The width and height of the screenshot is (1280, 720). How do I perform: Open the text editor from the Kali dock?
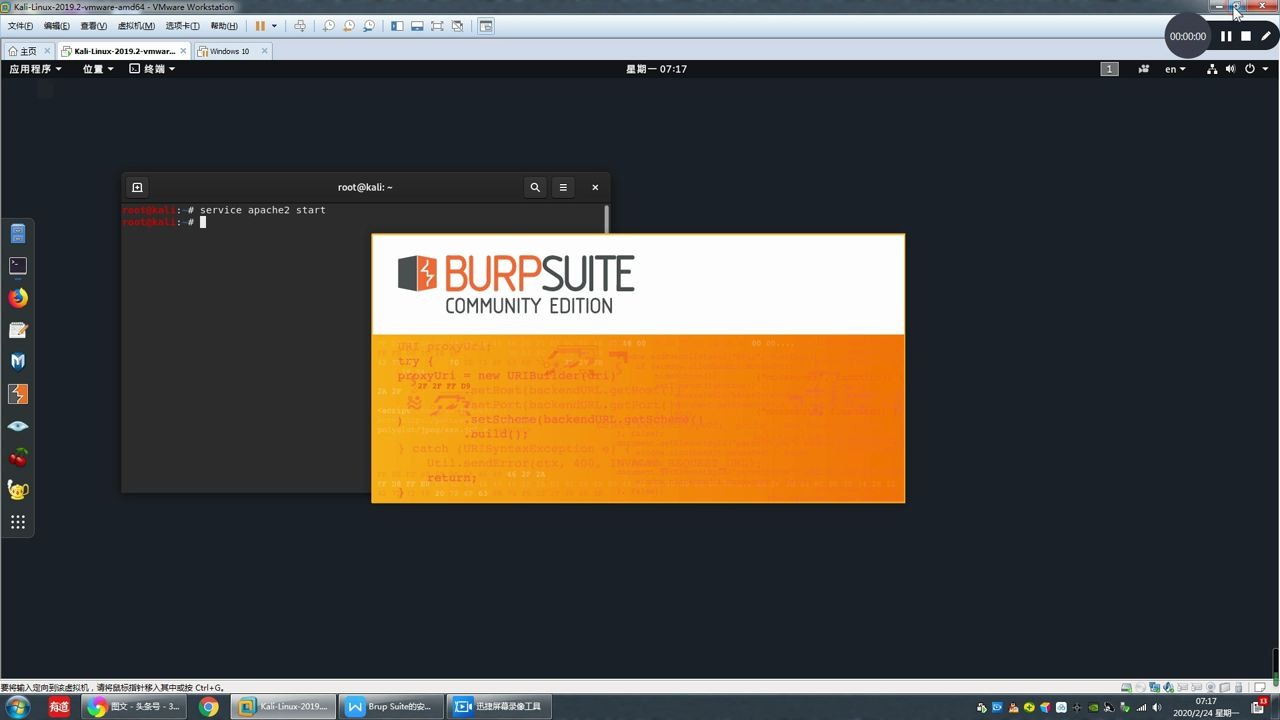point(18,330)
